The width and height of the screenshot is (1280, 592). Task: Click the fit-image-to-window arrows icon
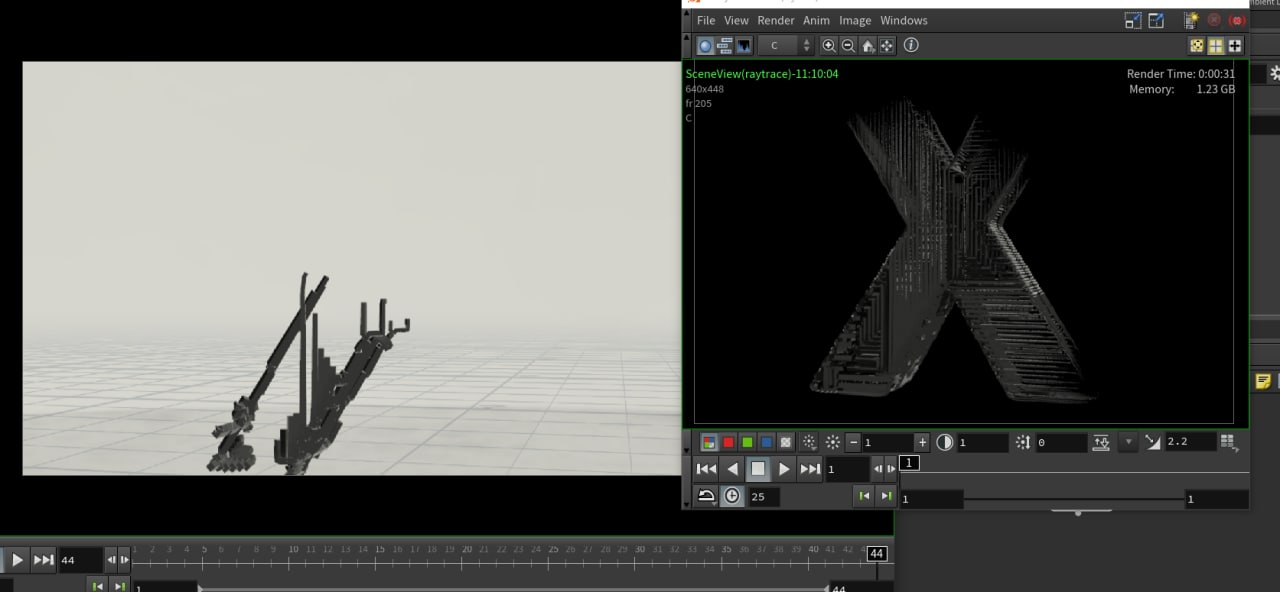(x=887, y=46)
